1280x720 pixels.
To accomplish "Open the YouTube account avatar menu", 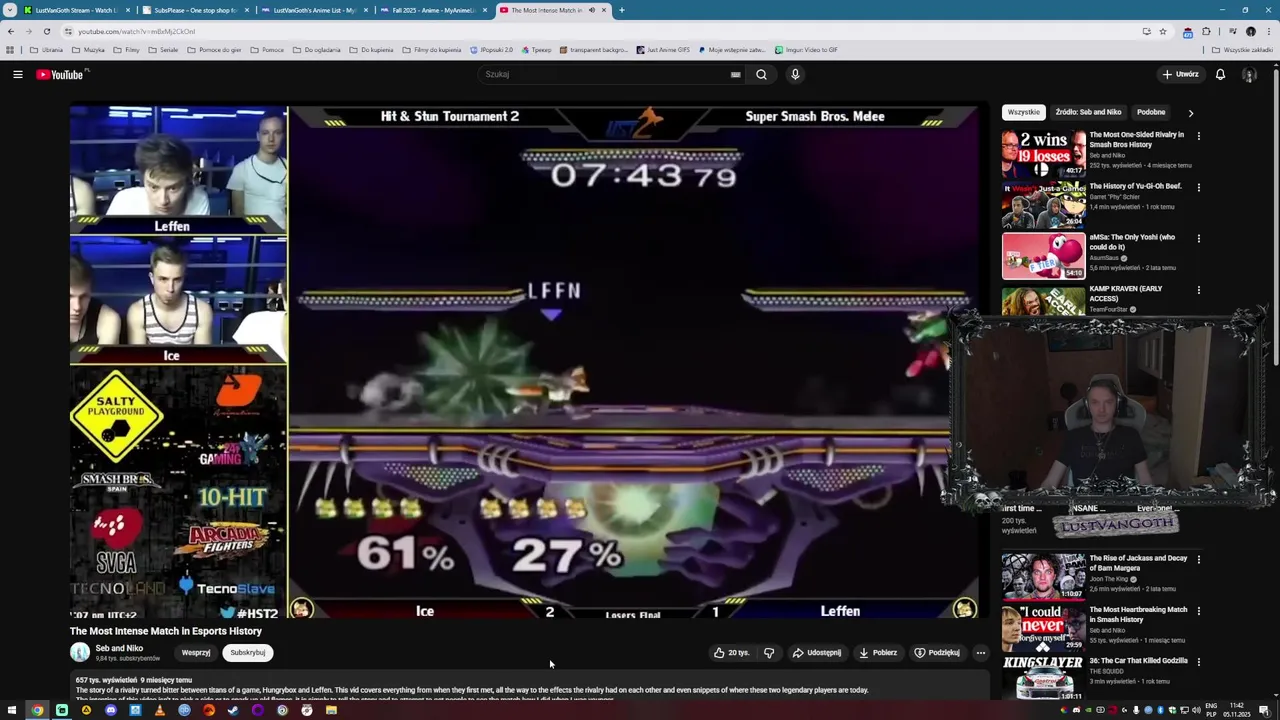I will pyautogui.click(x=1249, y=74).
